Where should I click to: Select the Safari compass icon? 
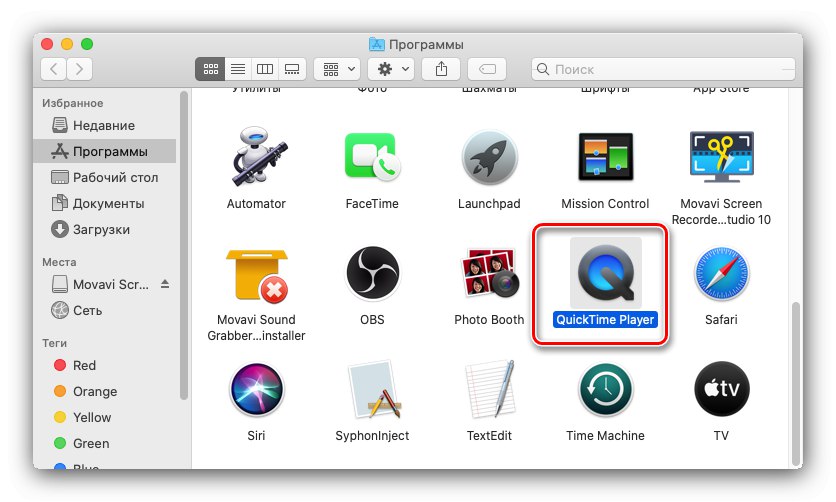coord(721,273)
